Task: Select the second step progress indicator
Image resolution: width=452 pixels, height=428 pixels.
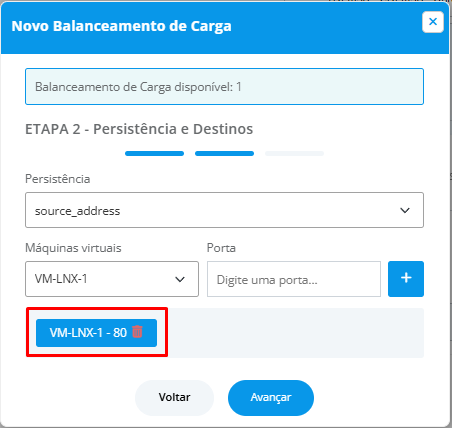Action: [x=224, y=153]
